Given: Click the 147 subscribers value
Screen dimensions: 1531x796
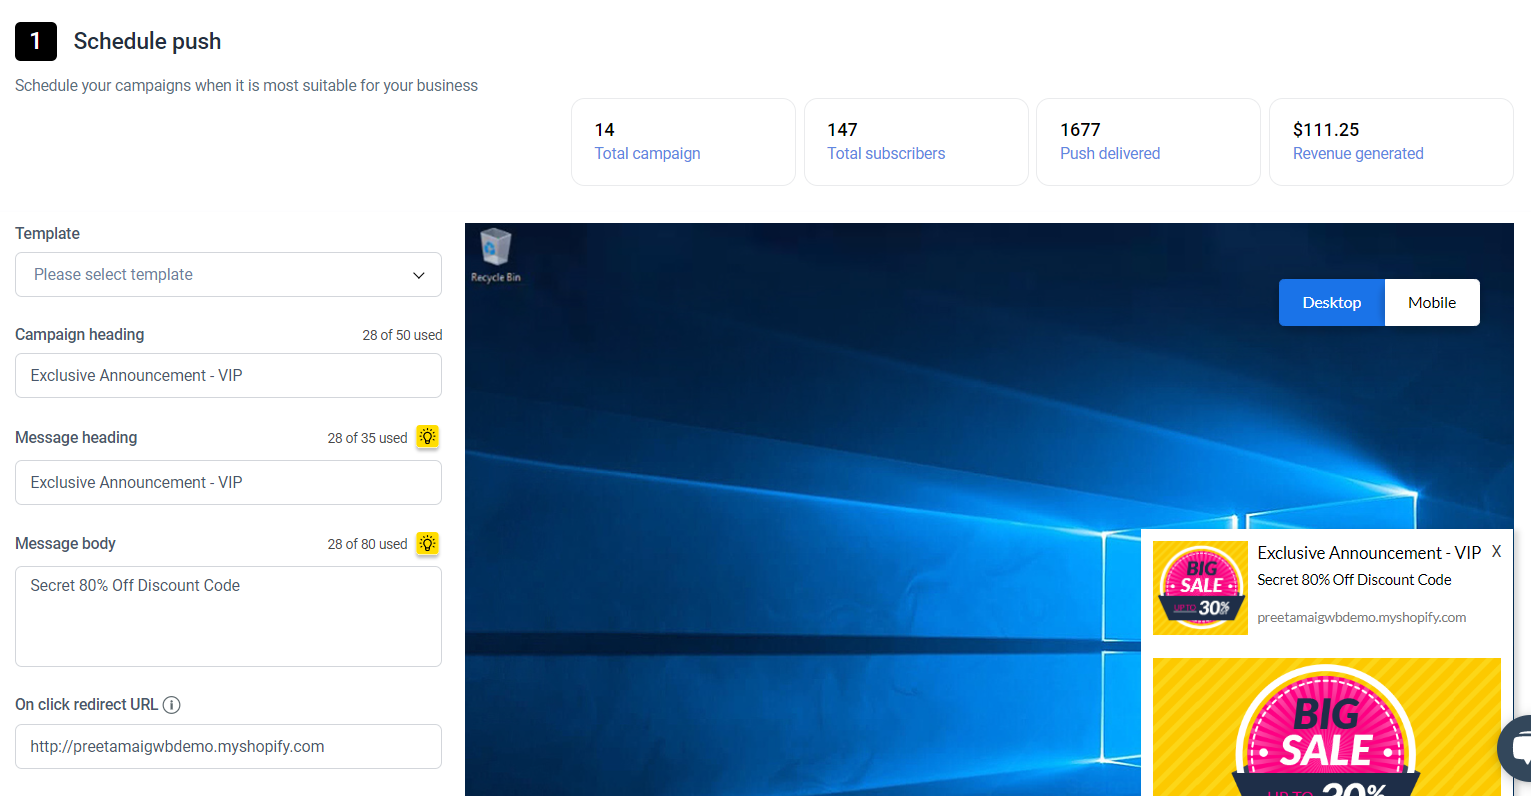Looking at the screenshot, I should [x=842, y=130].
